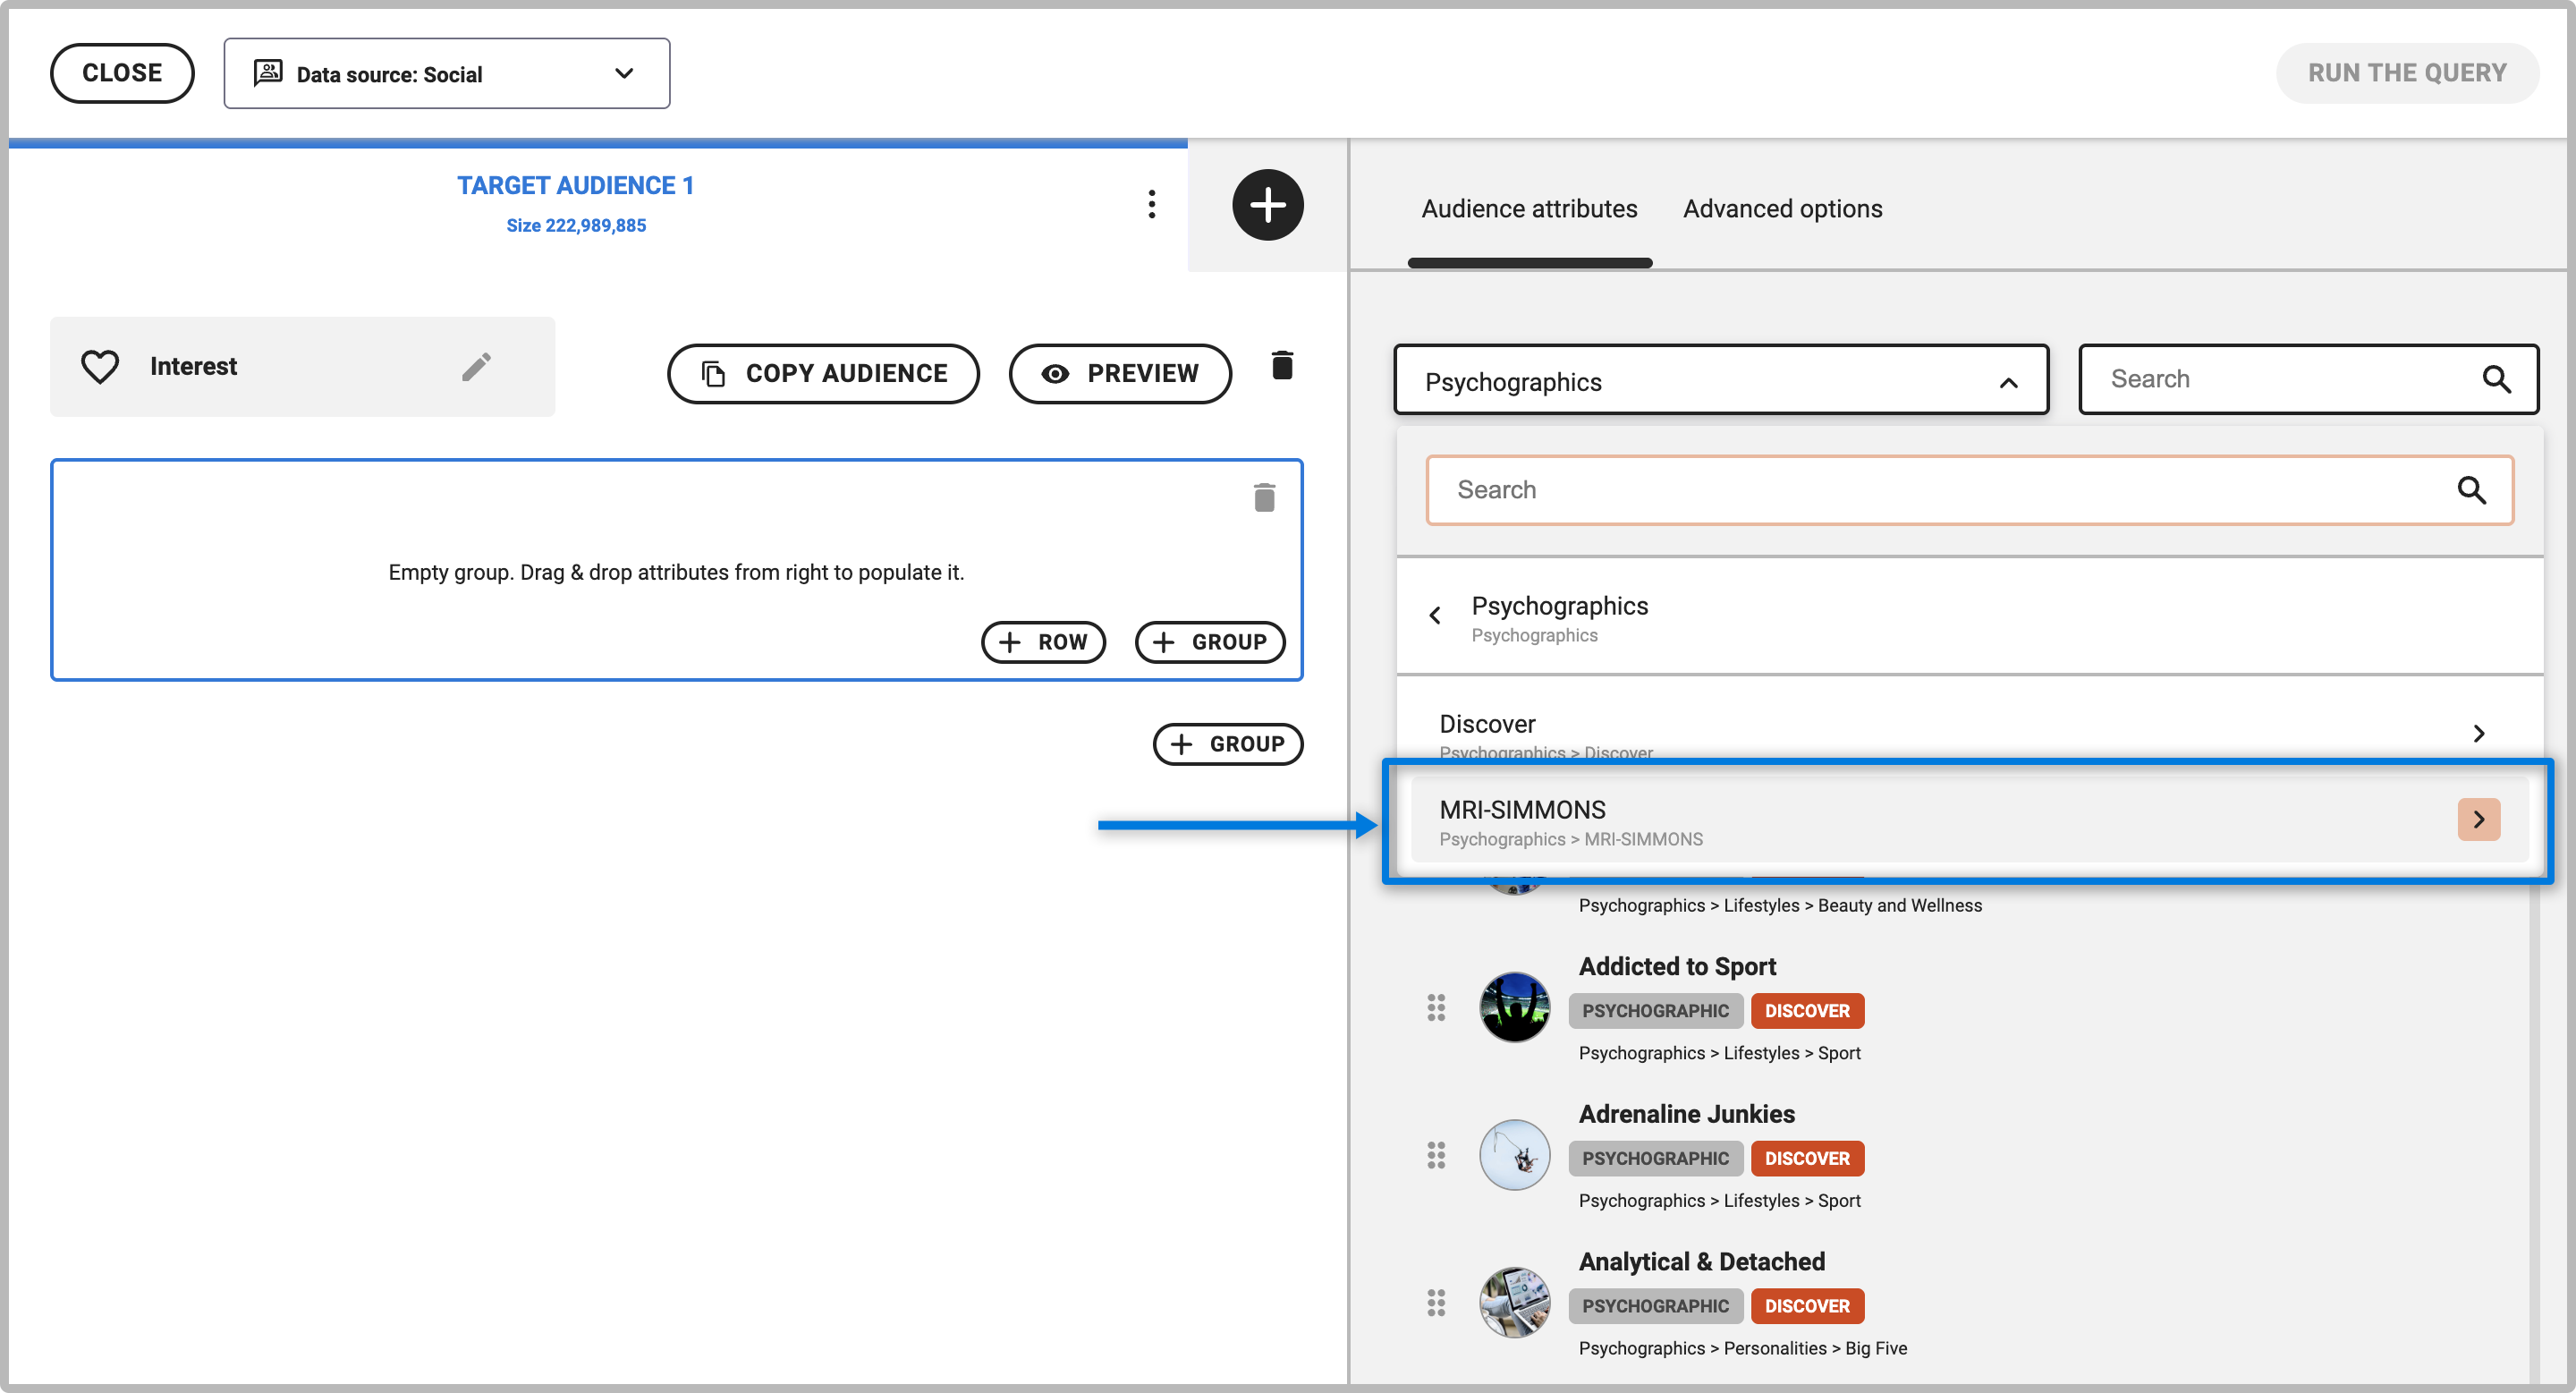
Task: Expand the MRI-SIMMONS category arrow
Action: [x=2478, y=820]
